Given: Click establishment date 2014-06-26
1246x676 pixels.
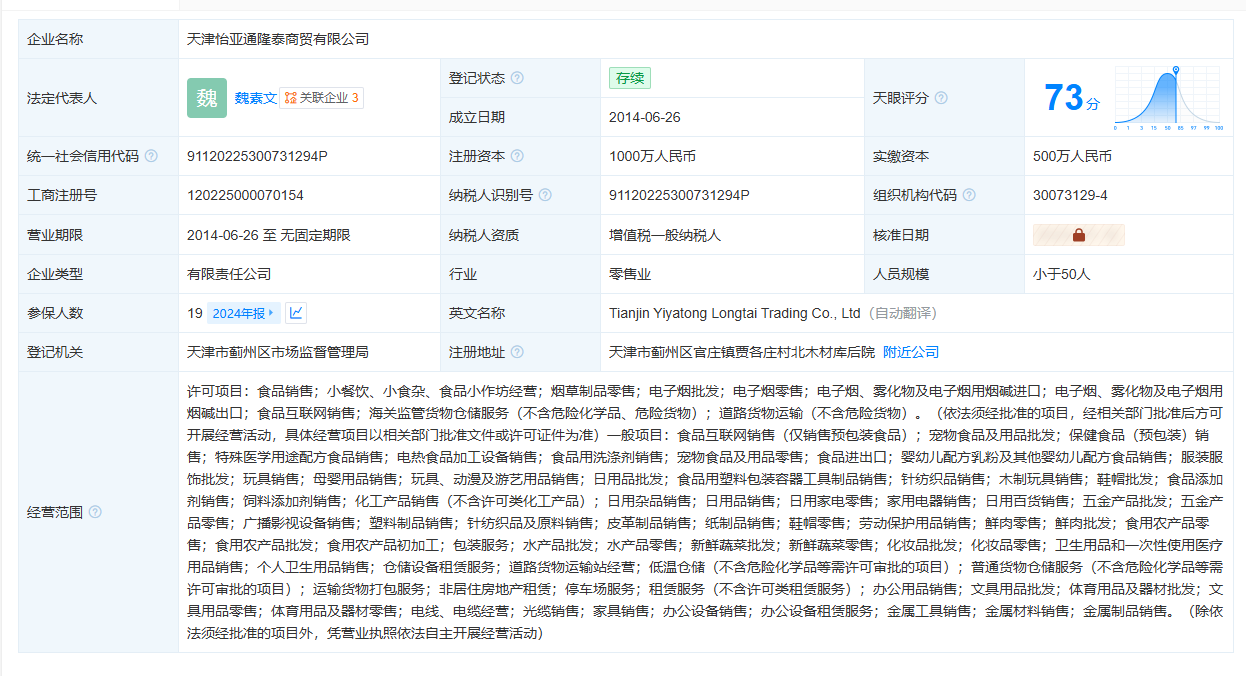Looking at the screenshot, I should coord(645,117).
